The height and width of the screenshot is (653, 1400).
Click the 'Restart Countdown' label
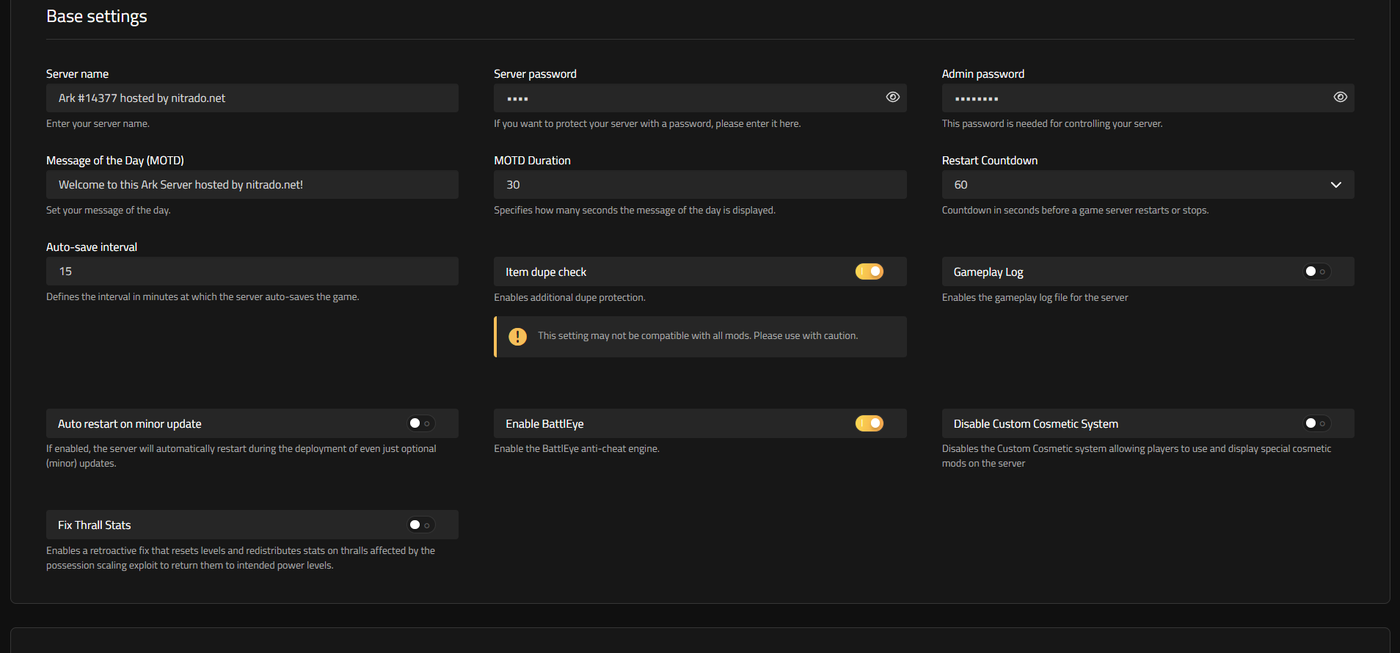pos(988,160)
